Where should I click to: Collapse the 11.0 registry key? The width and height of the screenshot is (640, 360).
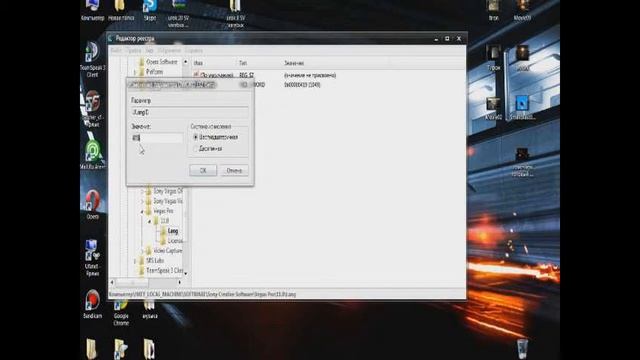149,221
